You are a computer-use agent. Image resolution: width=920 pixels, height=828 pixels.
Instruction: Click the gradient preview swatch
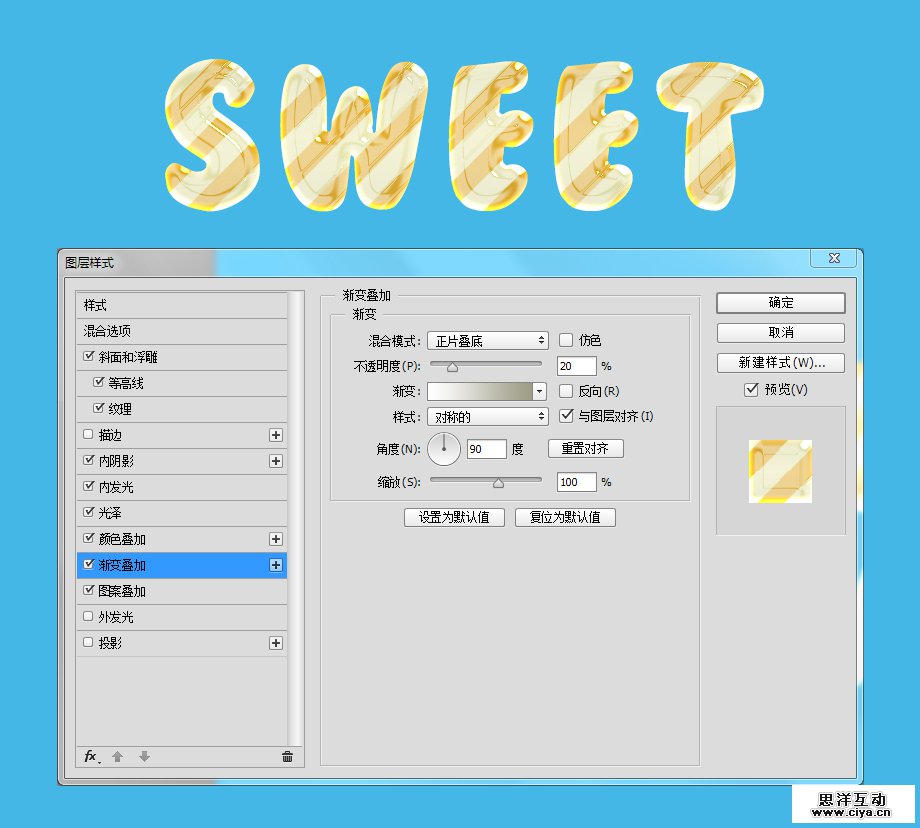[x=480, y=391]
